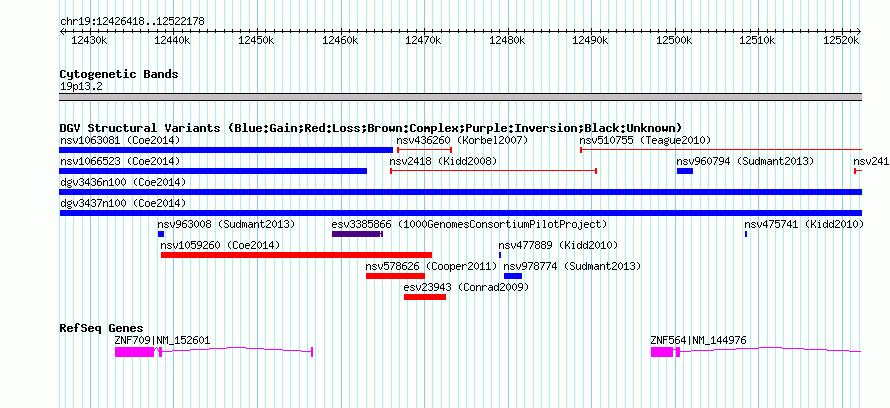Select the nsv436260 (Korbel2007) red loss line
This screenshot has height=408, width=890.
point(424,150)
